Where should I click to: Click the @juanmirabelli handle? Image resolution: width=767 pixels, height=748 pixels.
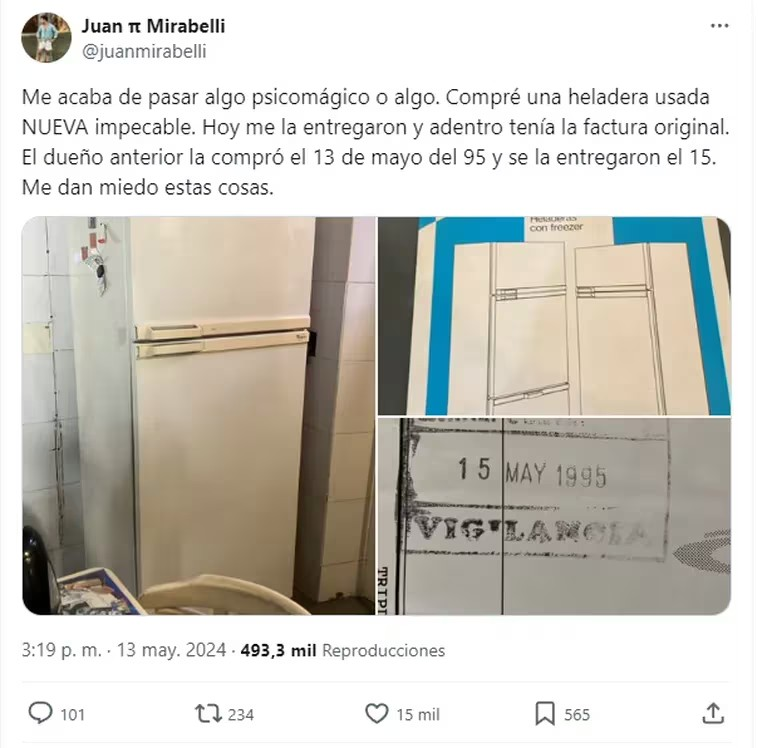144,51
